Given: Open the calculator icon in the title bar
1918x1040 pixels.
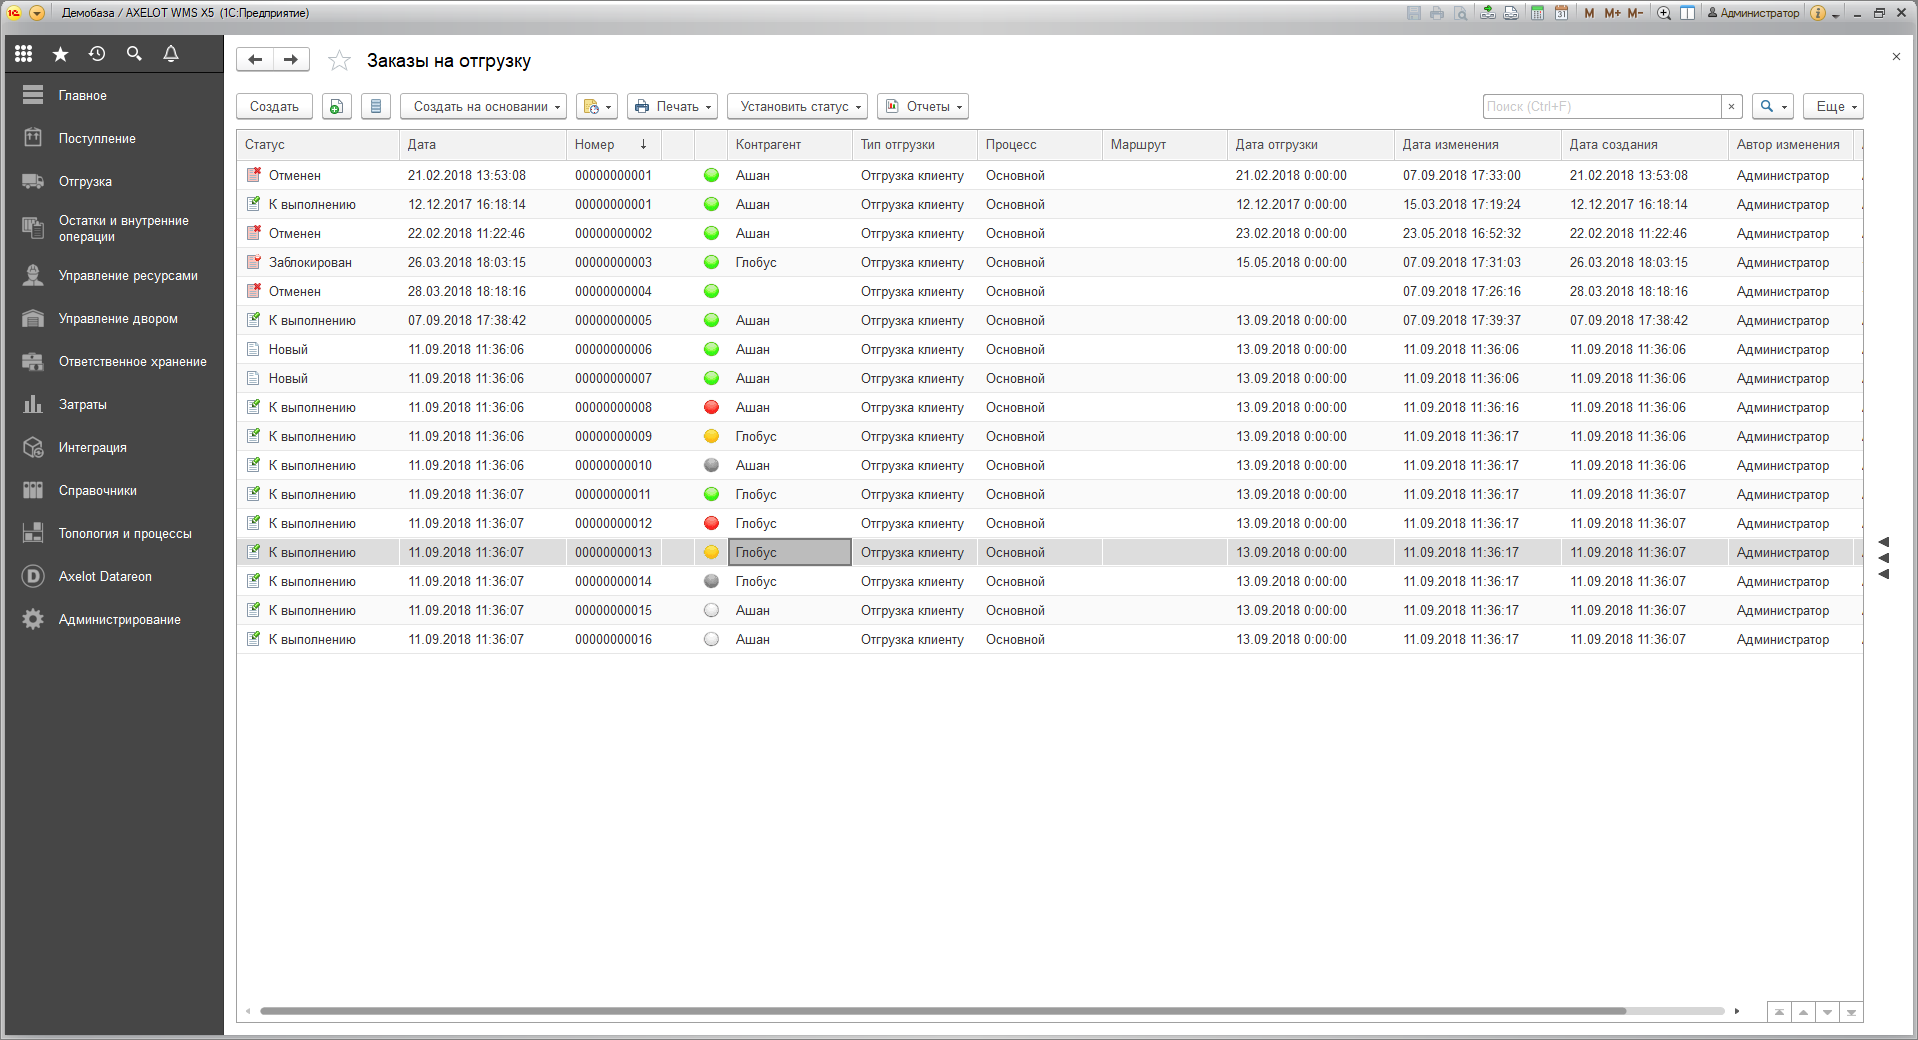Looking at the screenshot, I should [x=1537, y=13].
